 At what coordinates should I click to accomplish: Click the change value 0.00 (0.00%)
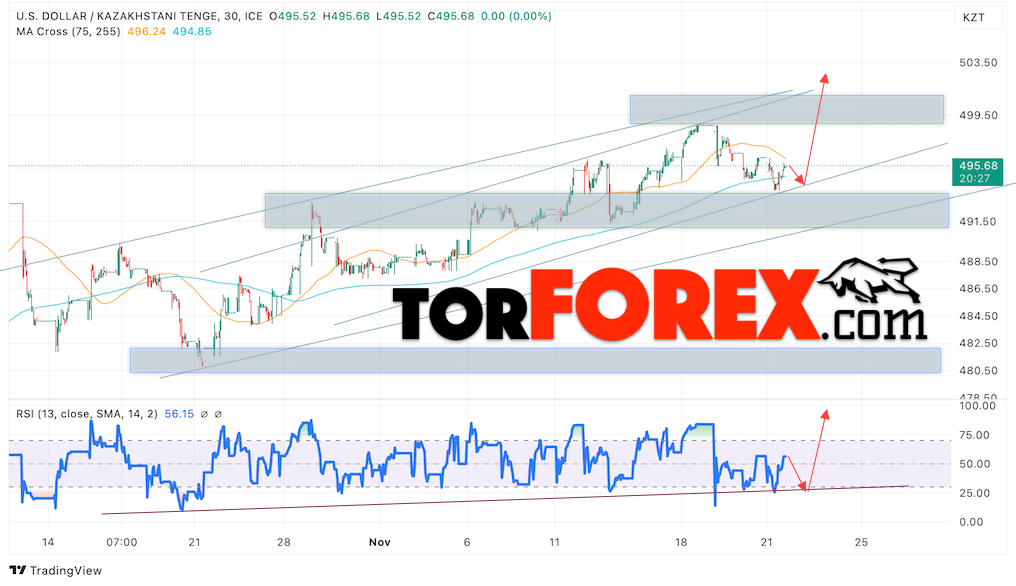pyautogui.click(x=516, y=16)
